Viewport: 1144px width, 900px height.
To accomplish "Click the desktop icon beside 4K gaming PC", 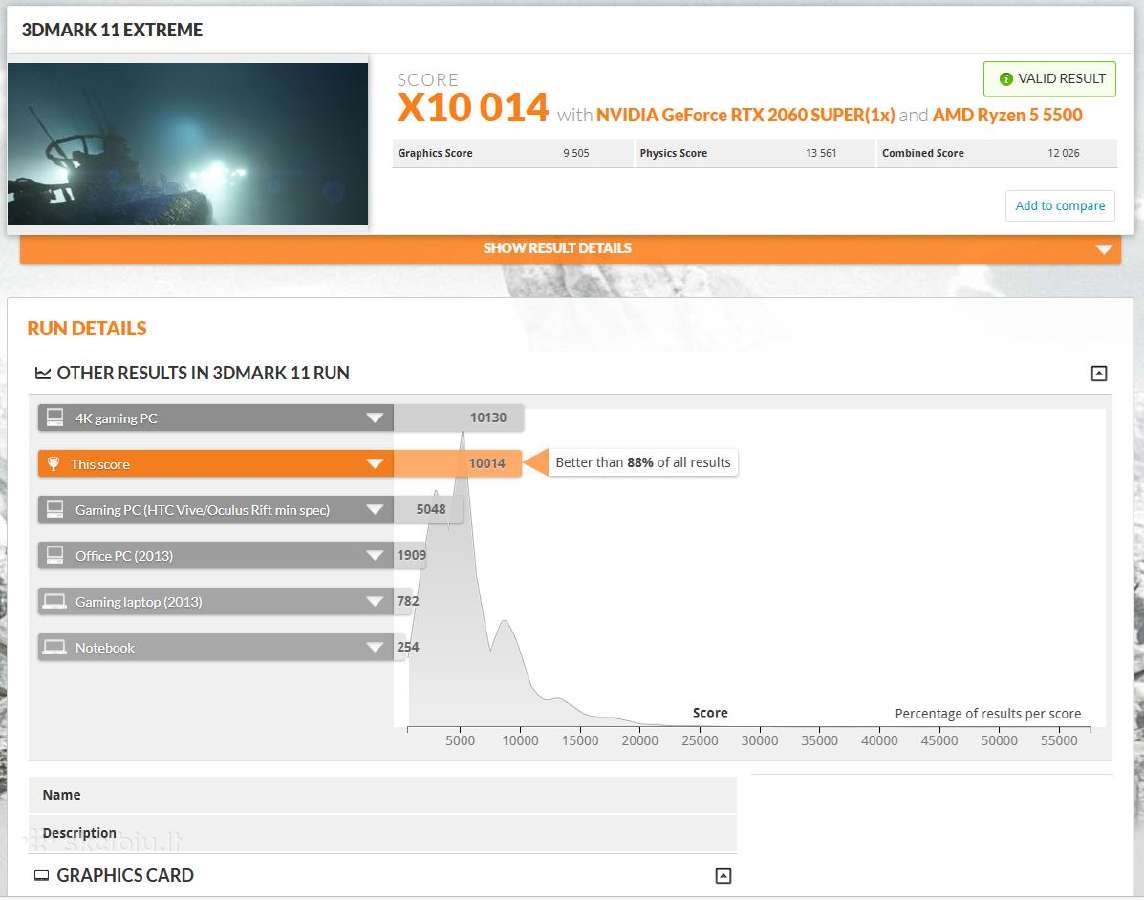I will pos(55,417).
